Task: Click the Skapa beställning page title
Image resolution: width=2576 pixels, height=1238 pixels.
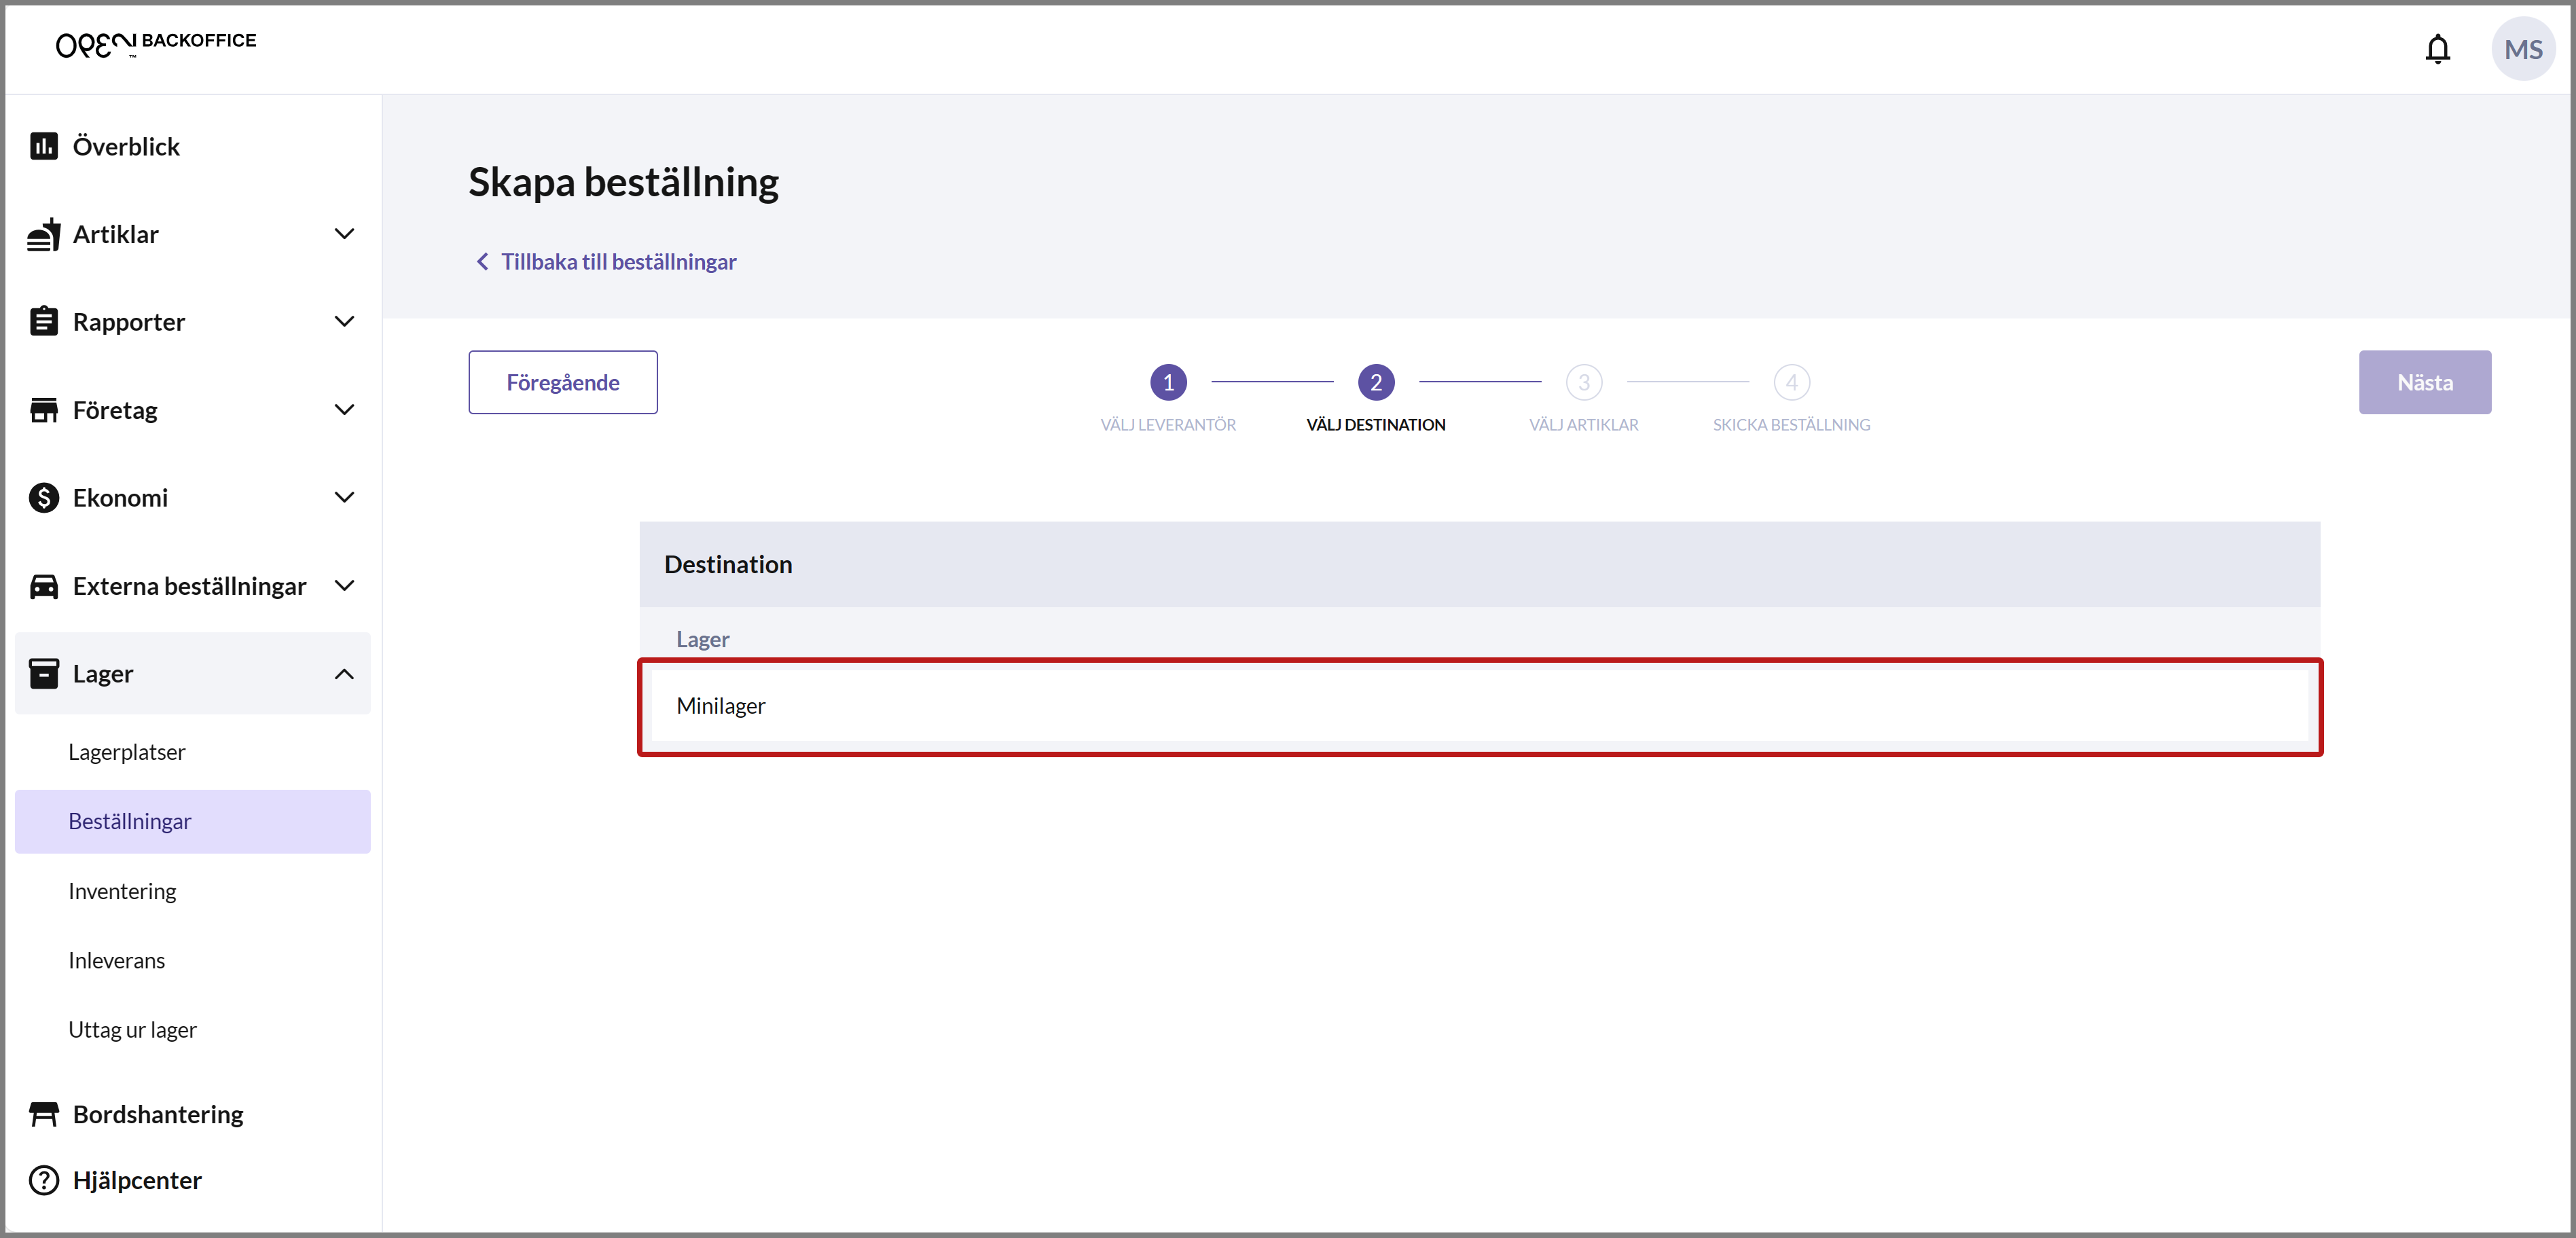Action: click(623, 182)
